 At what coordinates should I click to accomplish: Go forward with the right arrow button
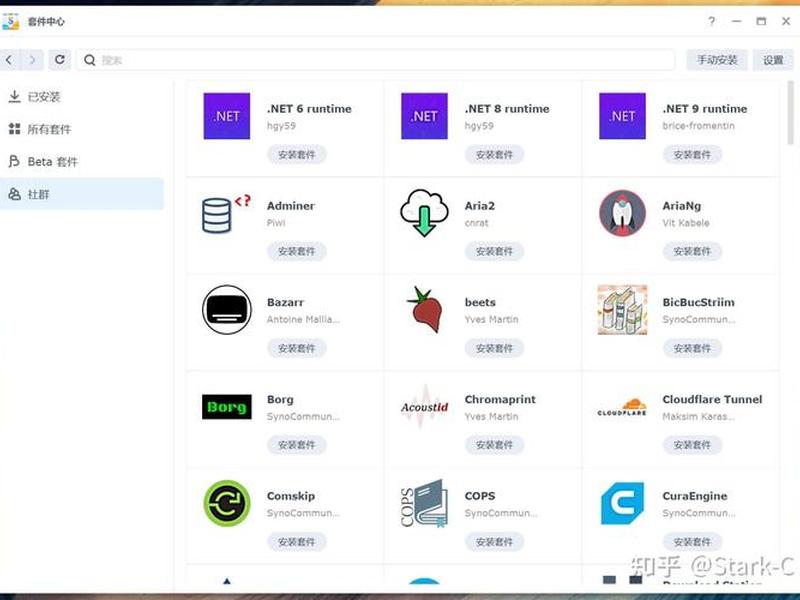pyautogui.click(x=33, y=60)
